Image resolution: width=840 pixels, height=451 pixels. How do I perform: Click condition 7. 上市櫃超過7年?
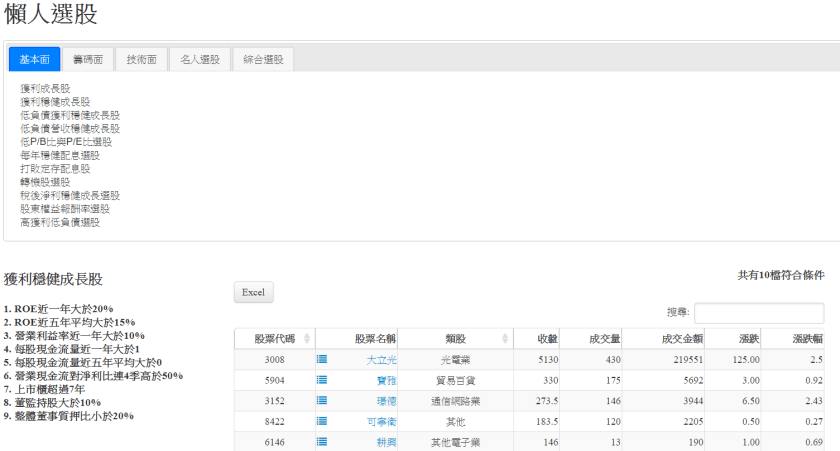[x=44, y=389]
